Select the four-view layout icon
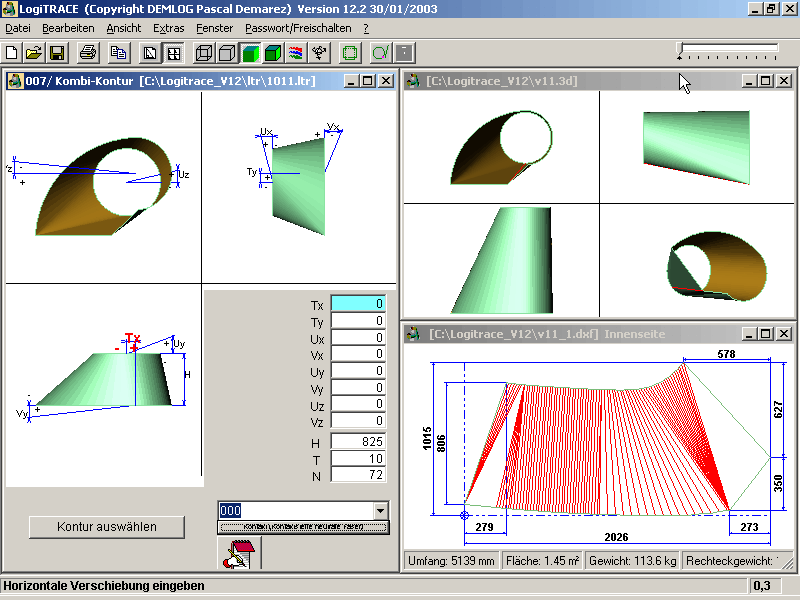The height and width of the screenshot is (600, 800). (173, 53)
